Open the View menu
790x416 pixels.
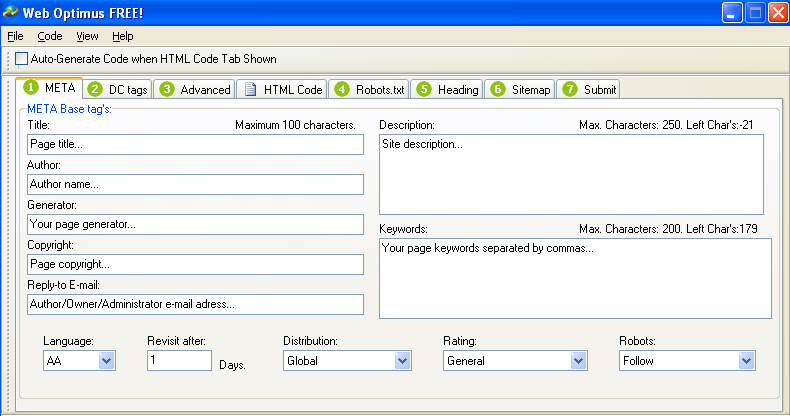point(88,36)
